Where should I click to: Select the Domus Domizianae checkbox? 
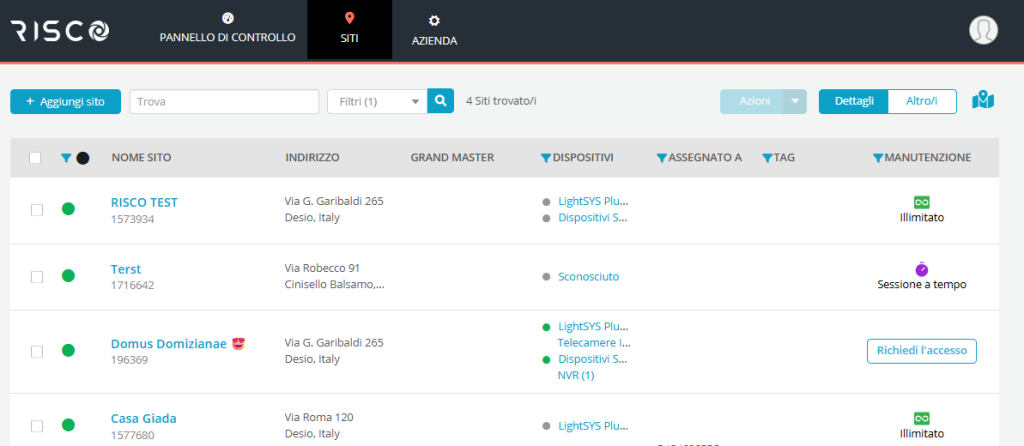pos(37,351)
